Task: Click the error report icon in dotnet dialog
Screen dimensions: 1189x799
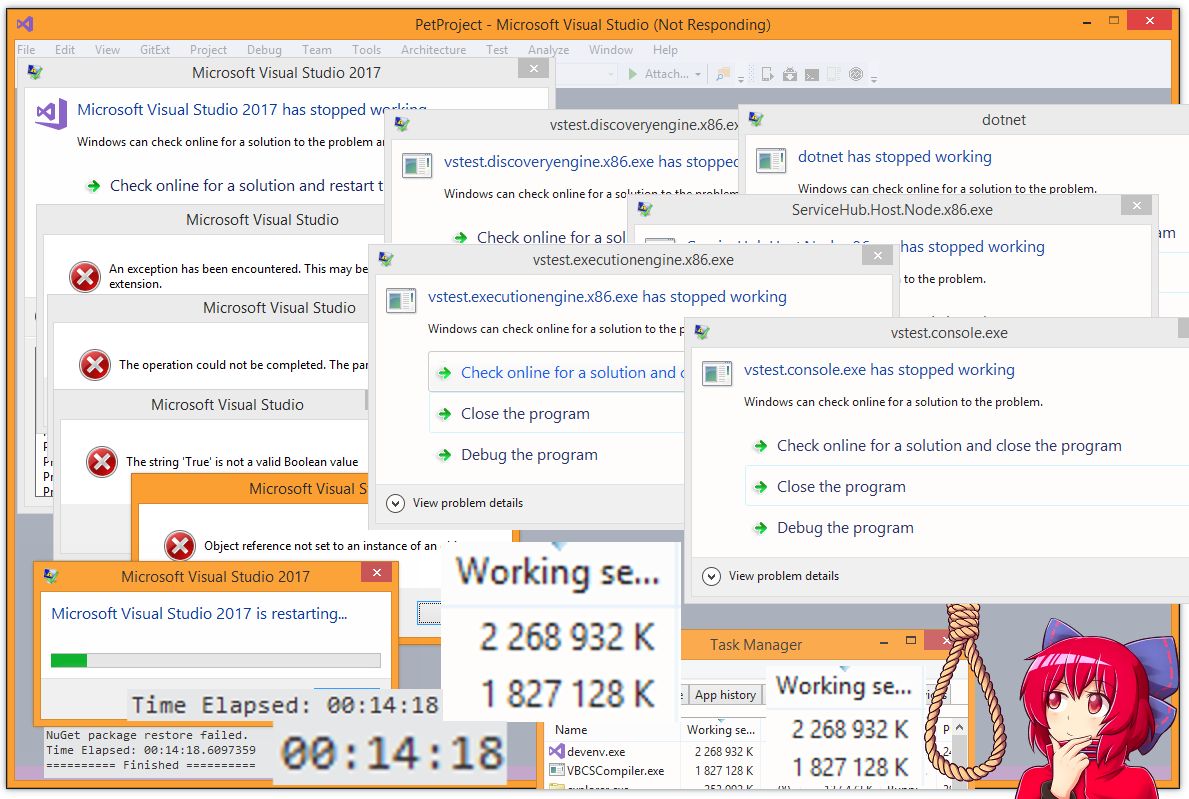Action: pos(771,160)
